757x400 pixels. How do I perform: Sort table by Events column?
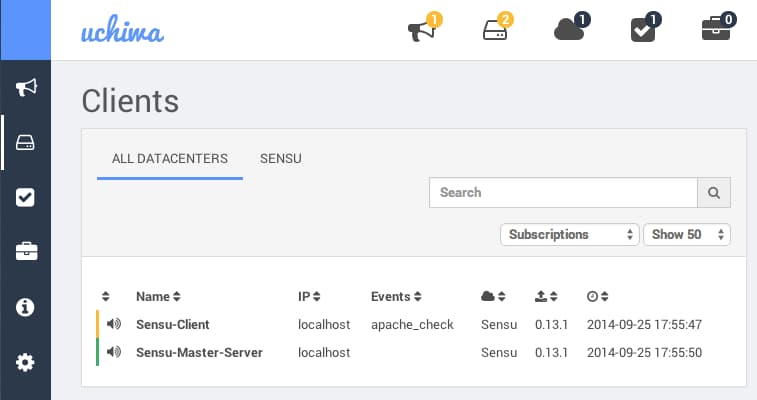[396, 296]
